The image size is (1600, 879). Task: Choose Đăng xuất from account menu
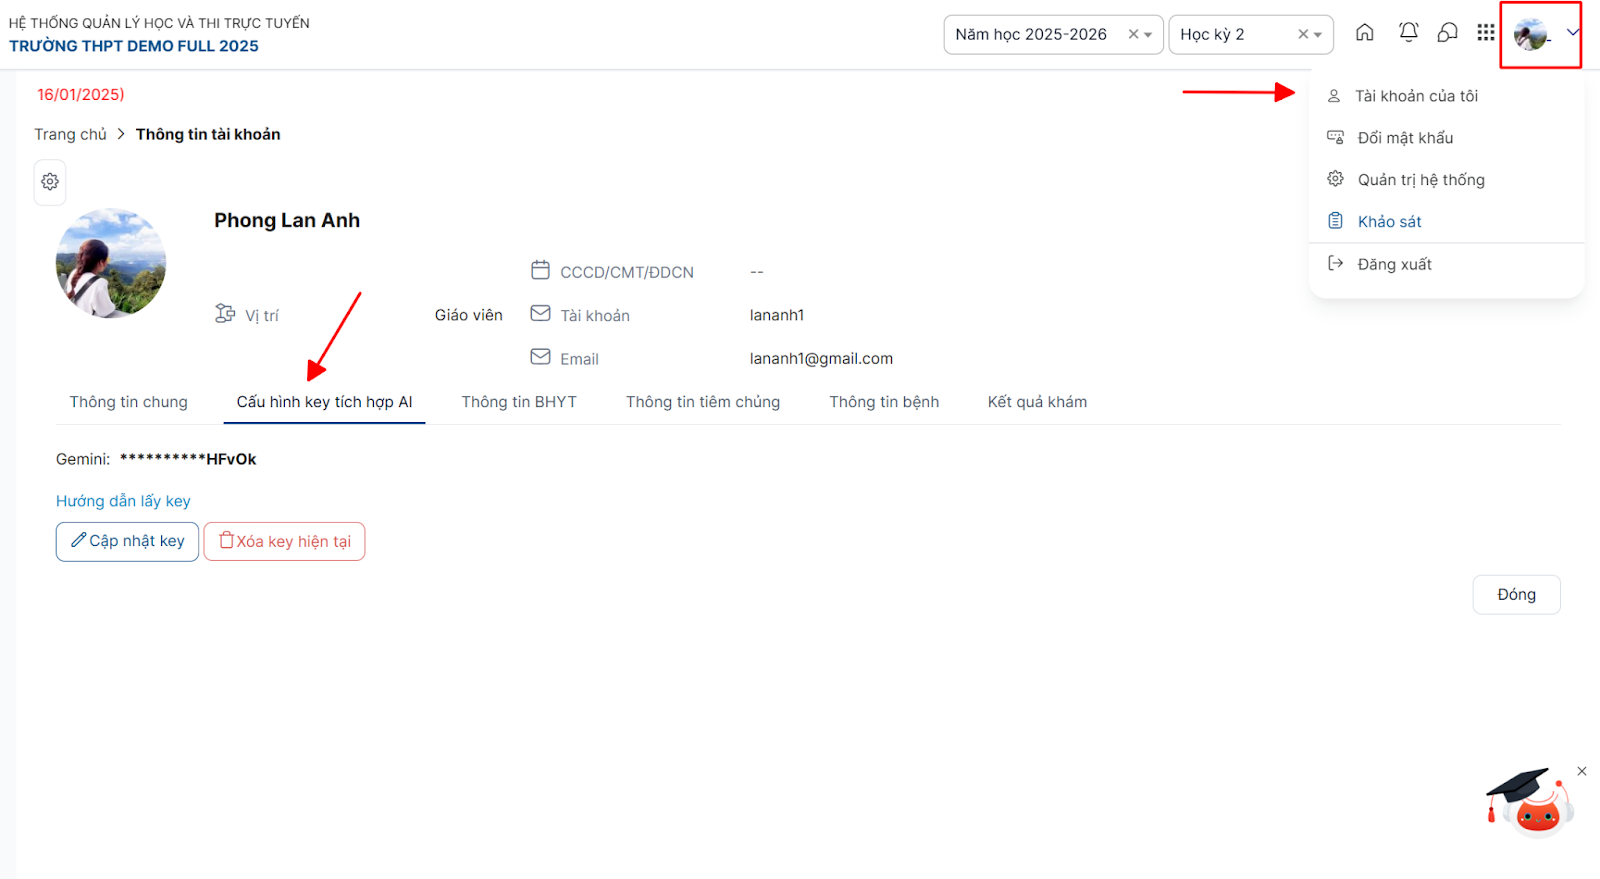1394,264
